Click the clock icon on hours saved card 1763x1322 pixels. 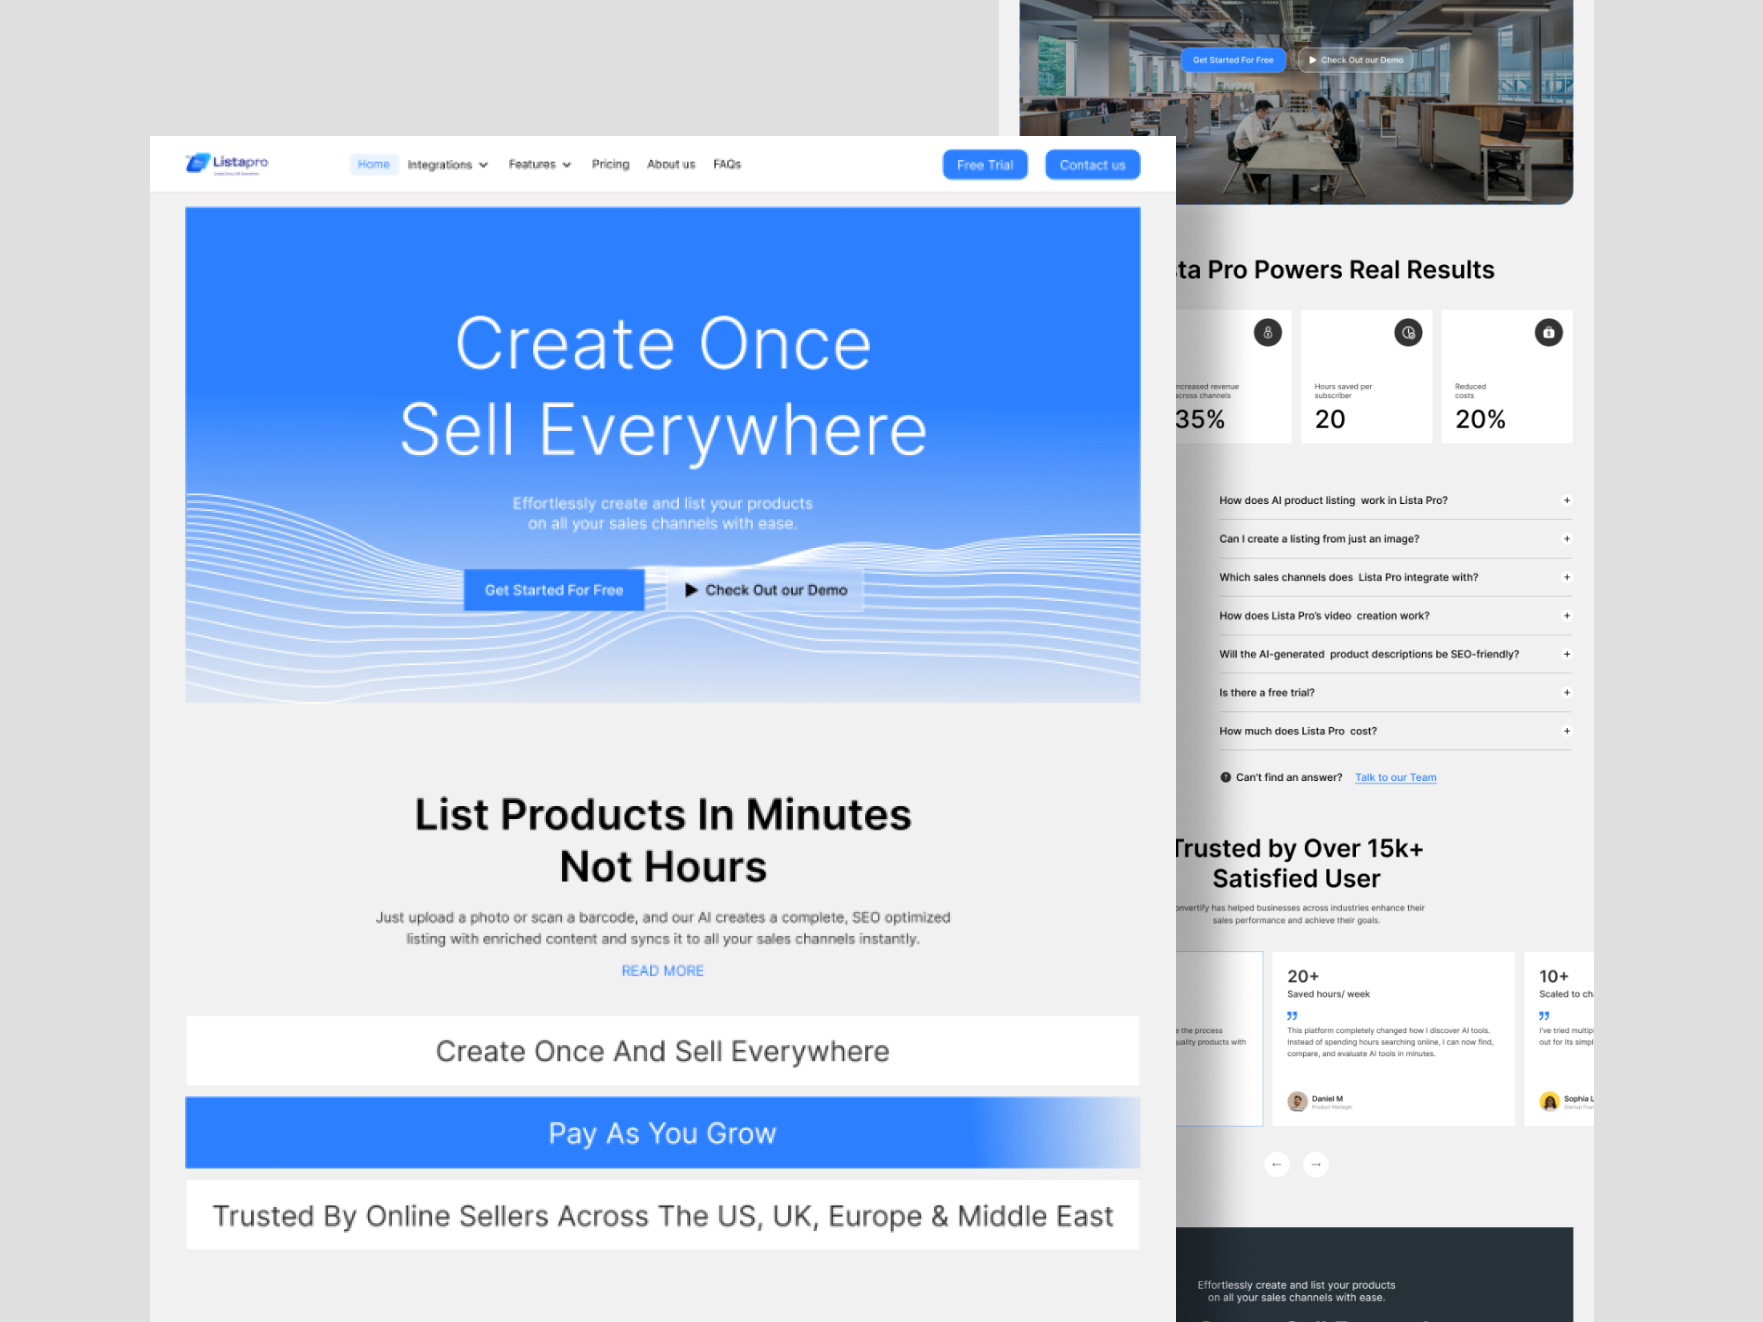point(1408,332)
